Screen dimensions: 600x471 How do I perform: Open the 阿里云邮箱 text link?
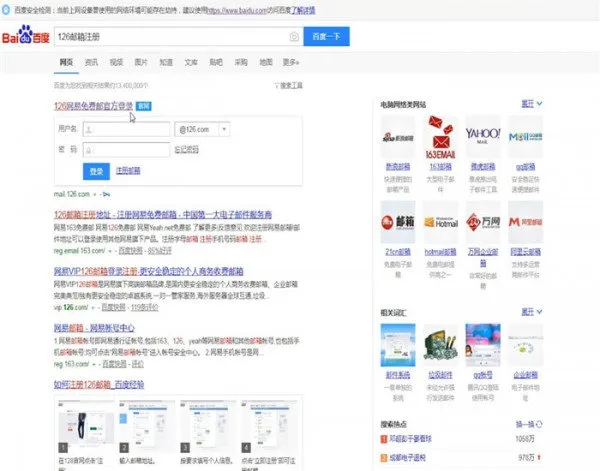525,252
